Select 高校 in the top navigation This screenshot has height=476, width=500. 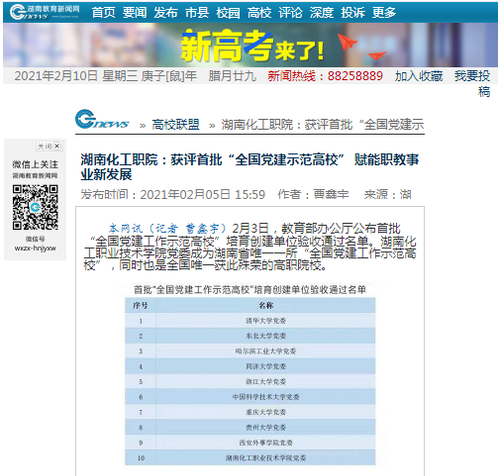click(x=259, y=13)
